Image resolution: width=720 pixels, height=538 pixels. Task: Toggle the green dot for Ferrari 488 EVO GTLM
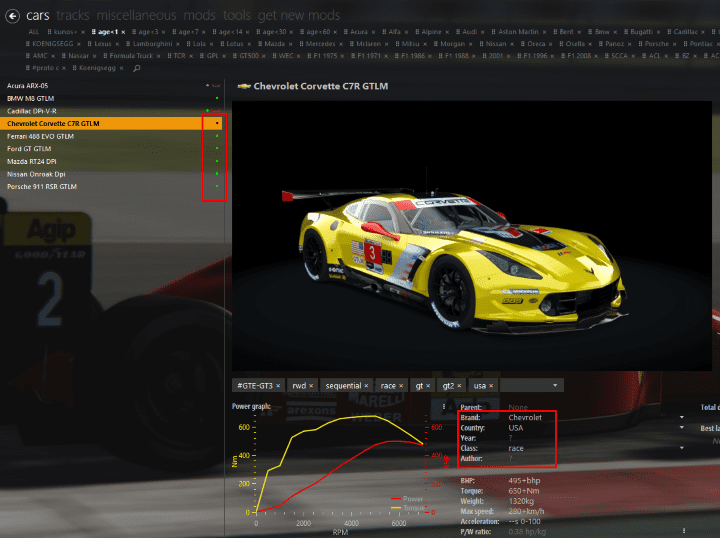pos(217,136)
